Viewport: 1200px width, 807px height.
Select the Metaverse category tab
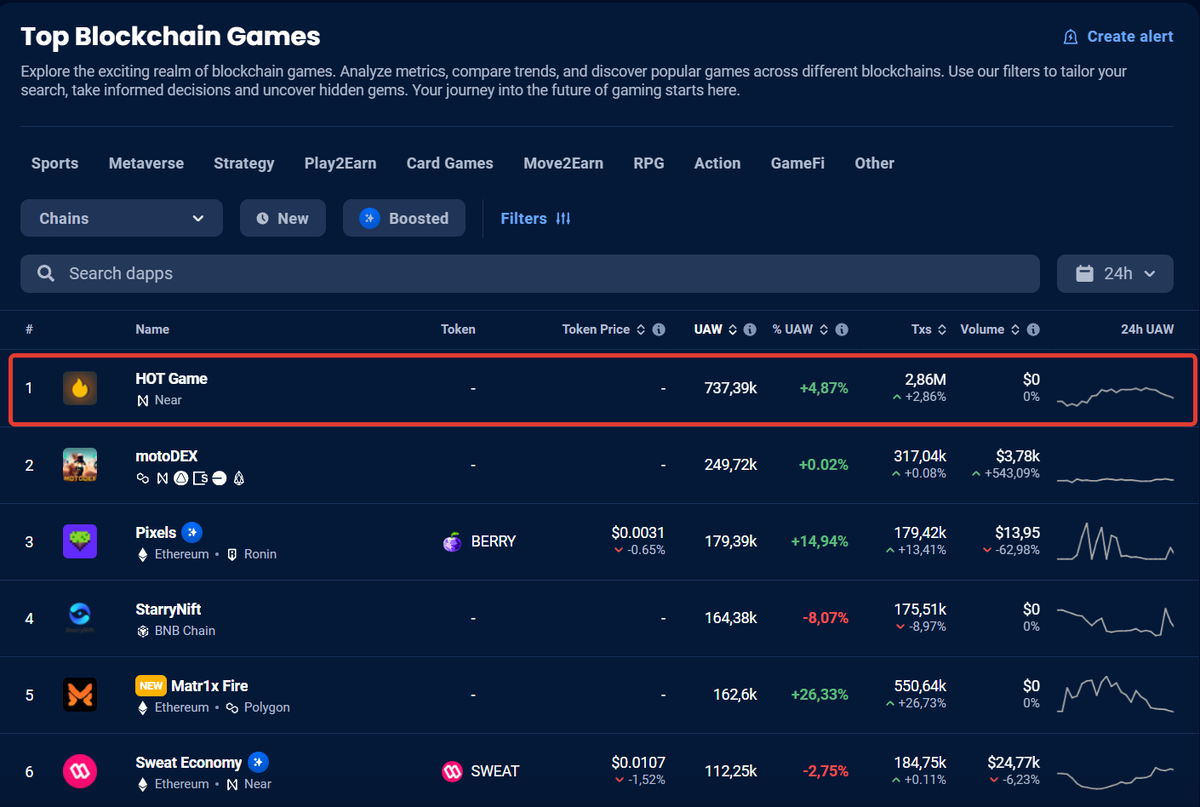tap(146, 163)
